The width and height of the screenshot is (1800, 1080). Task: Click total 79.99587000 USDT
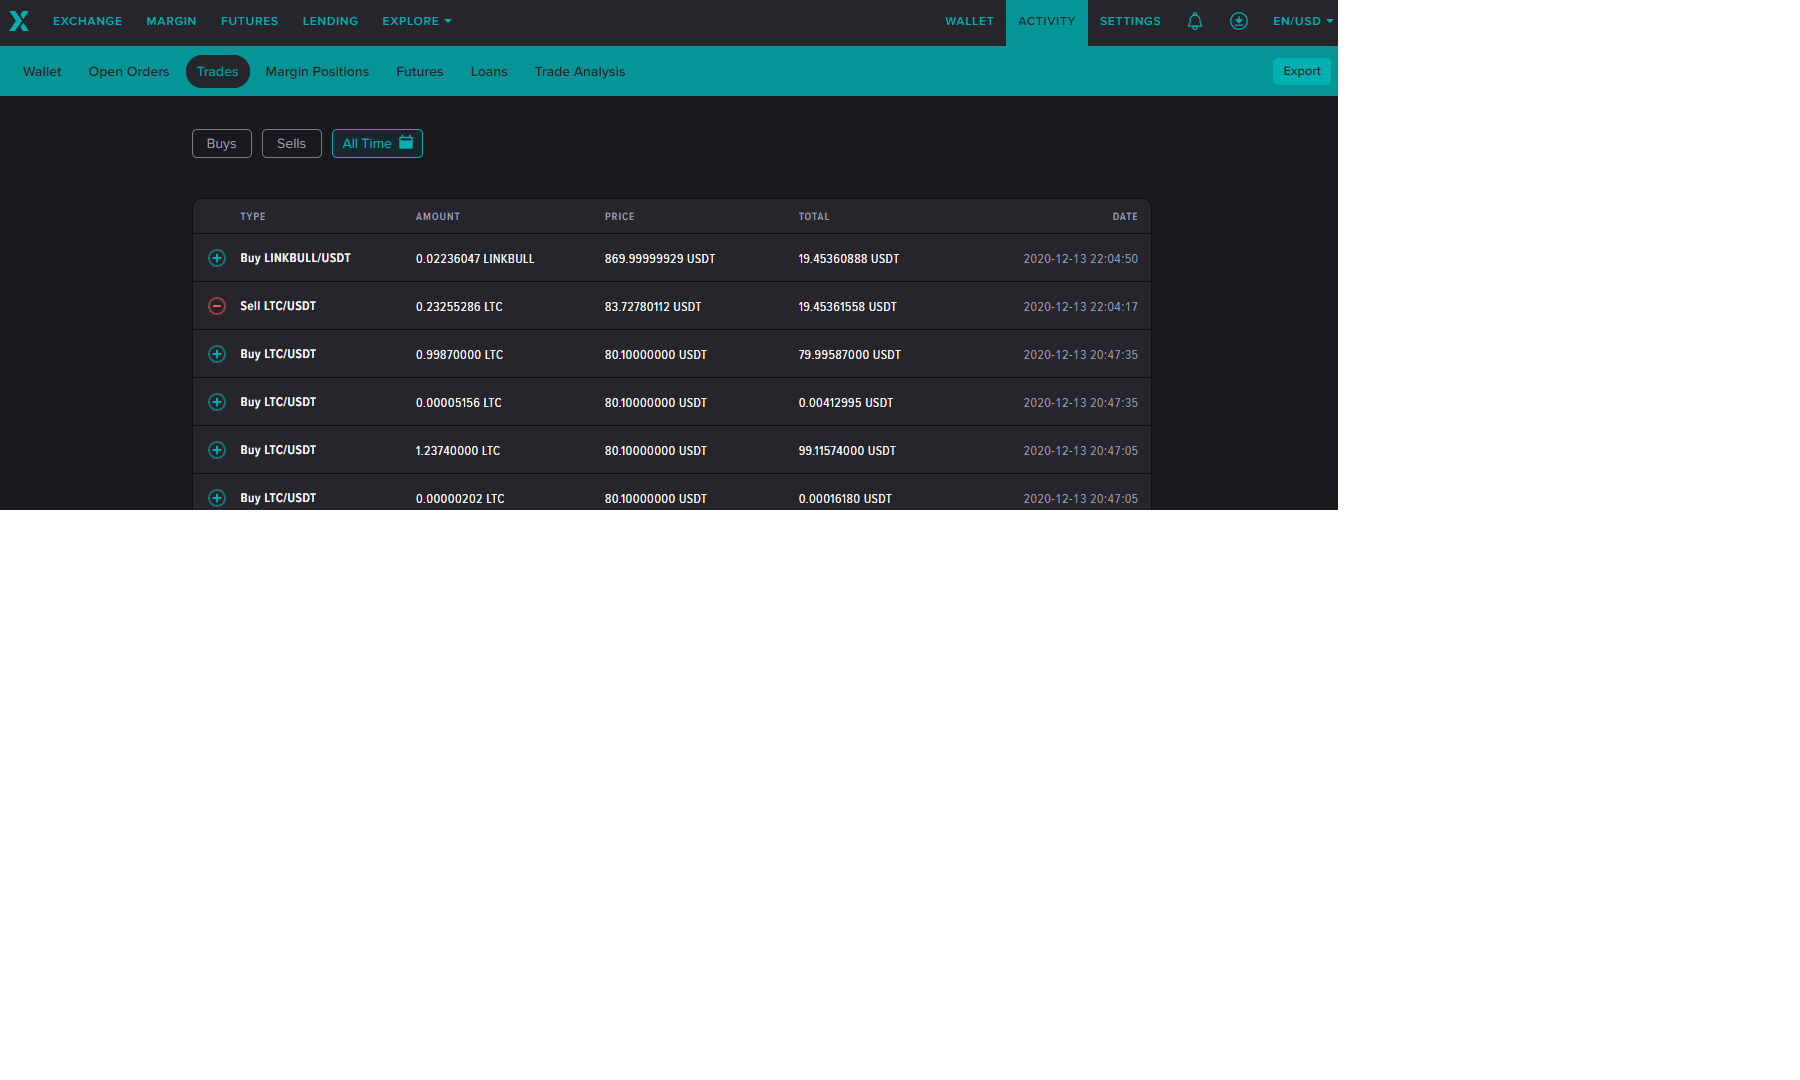[850, 354]
